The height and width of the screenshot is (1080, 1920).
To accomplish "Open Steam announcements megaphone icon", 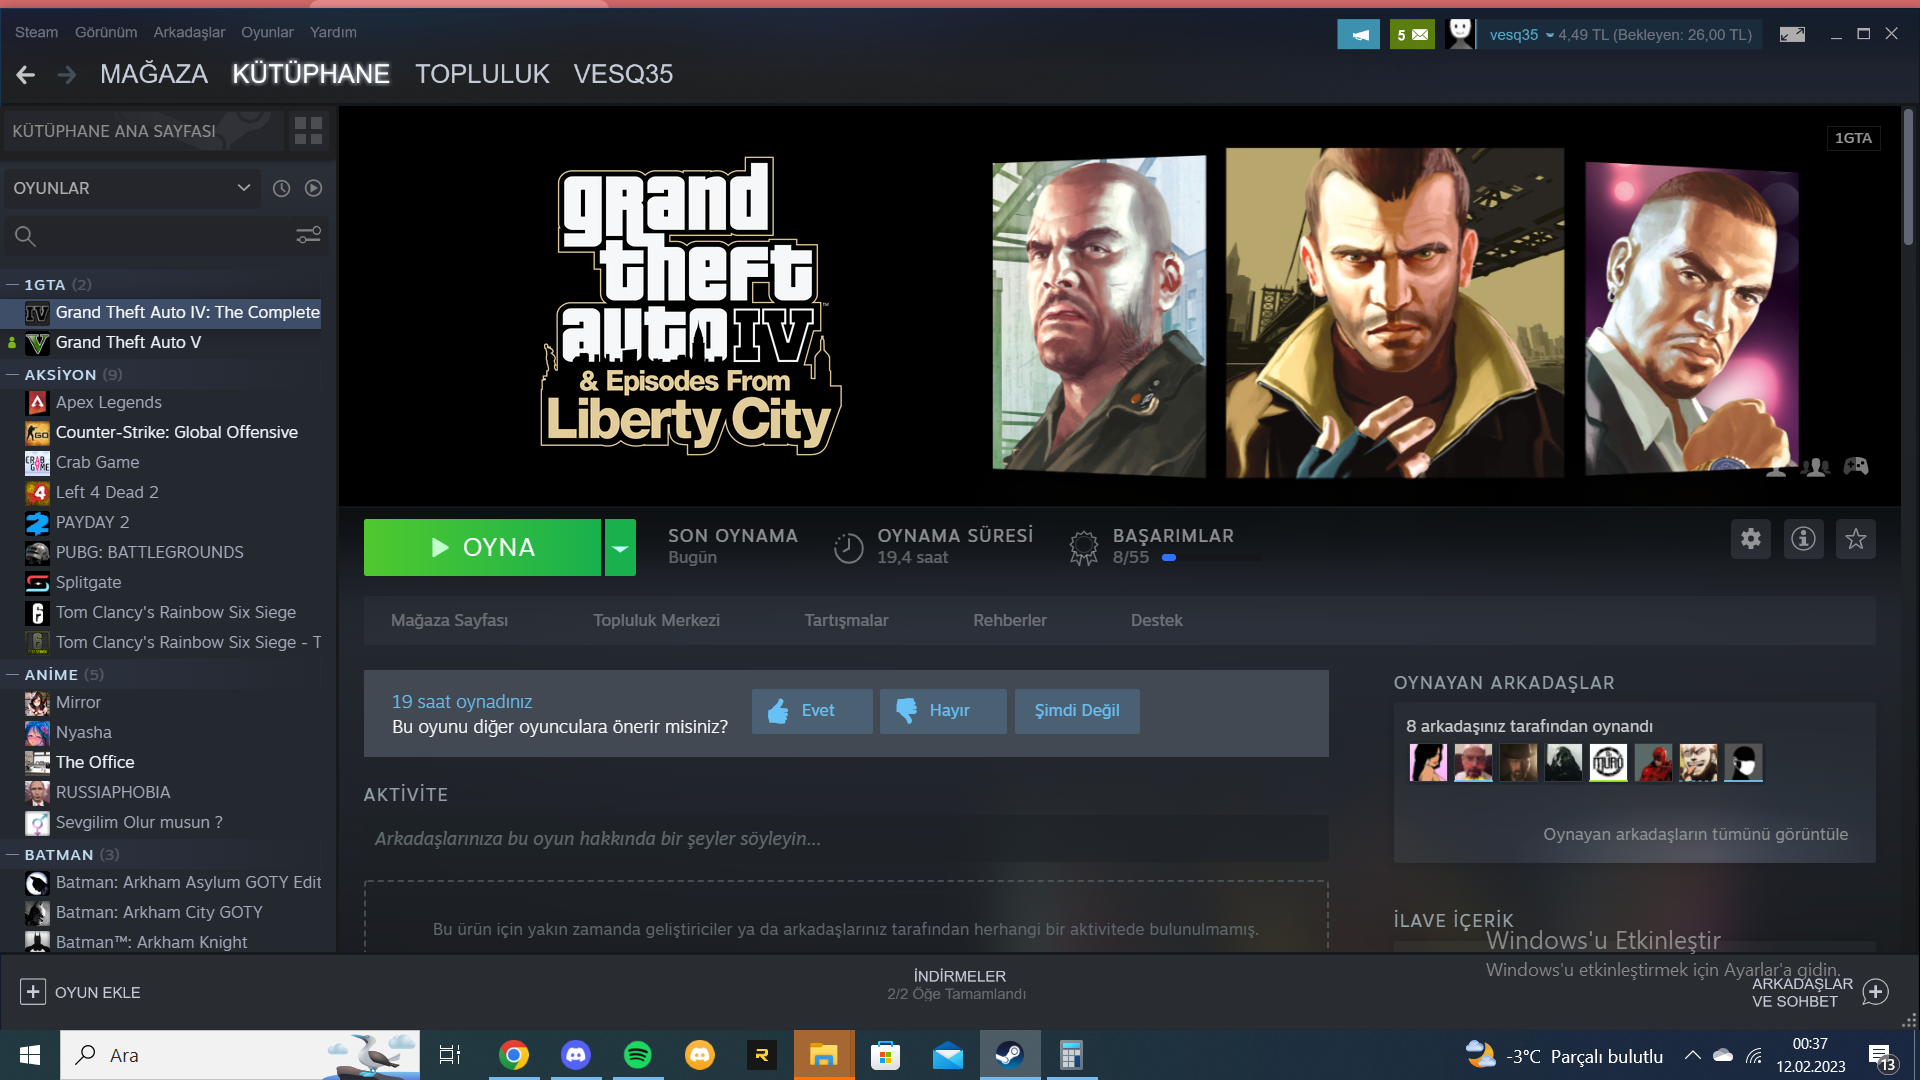I will [x=1358, y=34].
